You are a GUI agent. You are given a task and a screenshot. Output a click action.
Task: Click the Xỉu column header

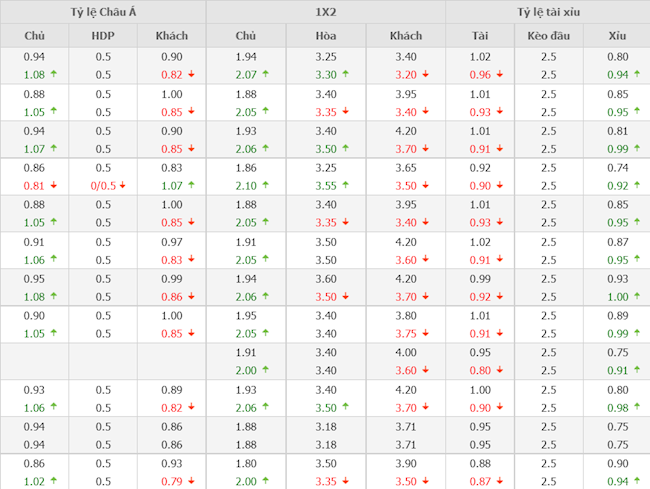(617, 36)
